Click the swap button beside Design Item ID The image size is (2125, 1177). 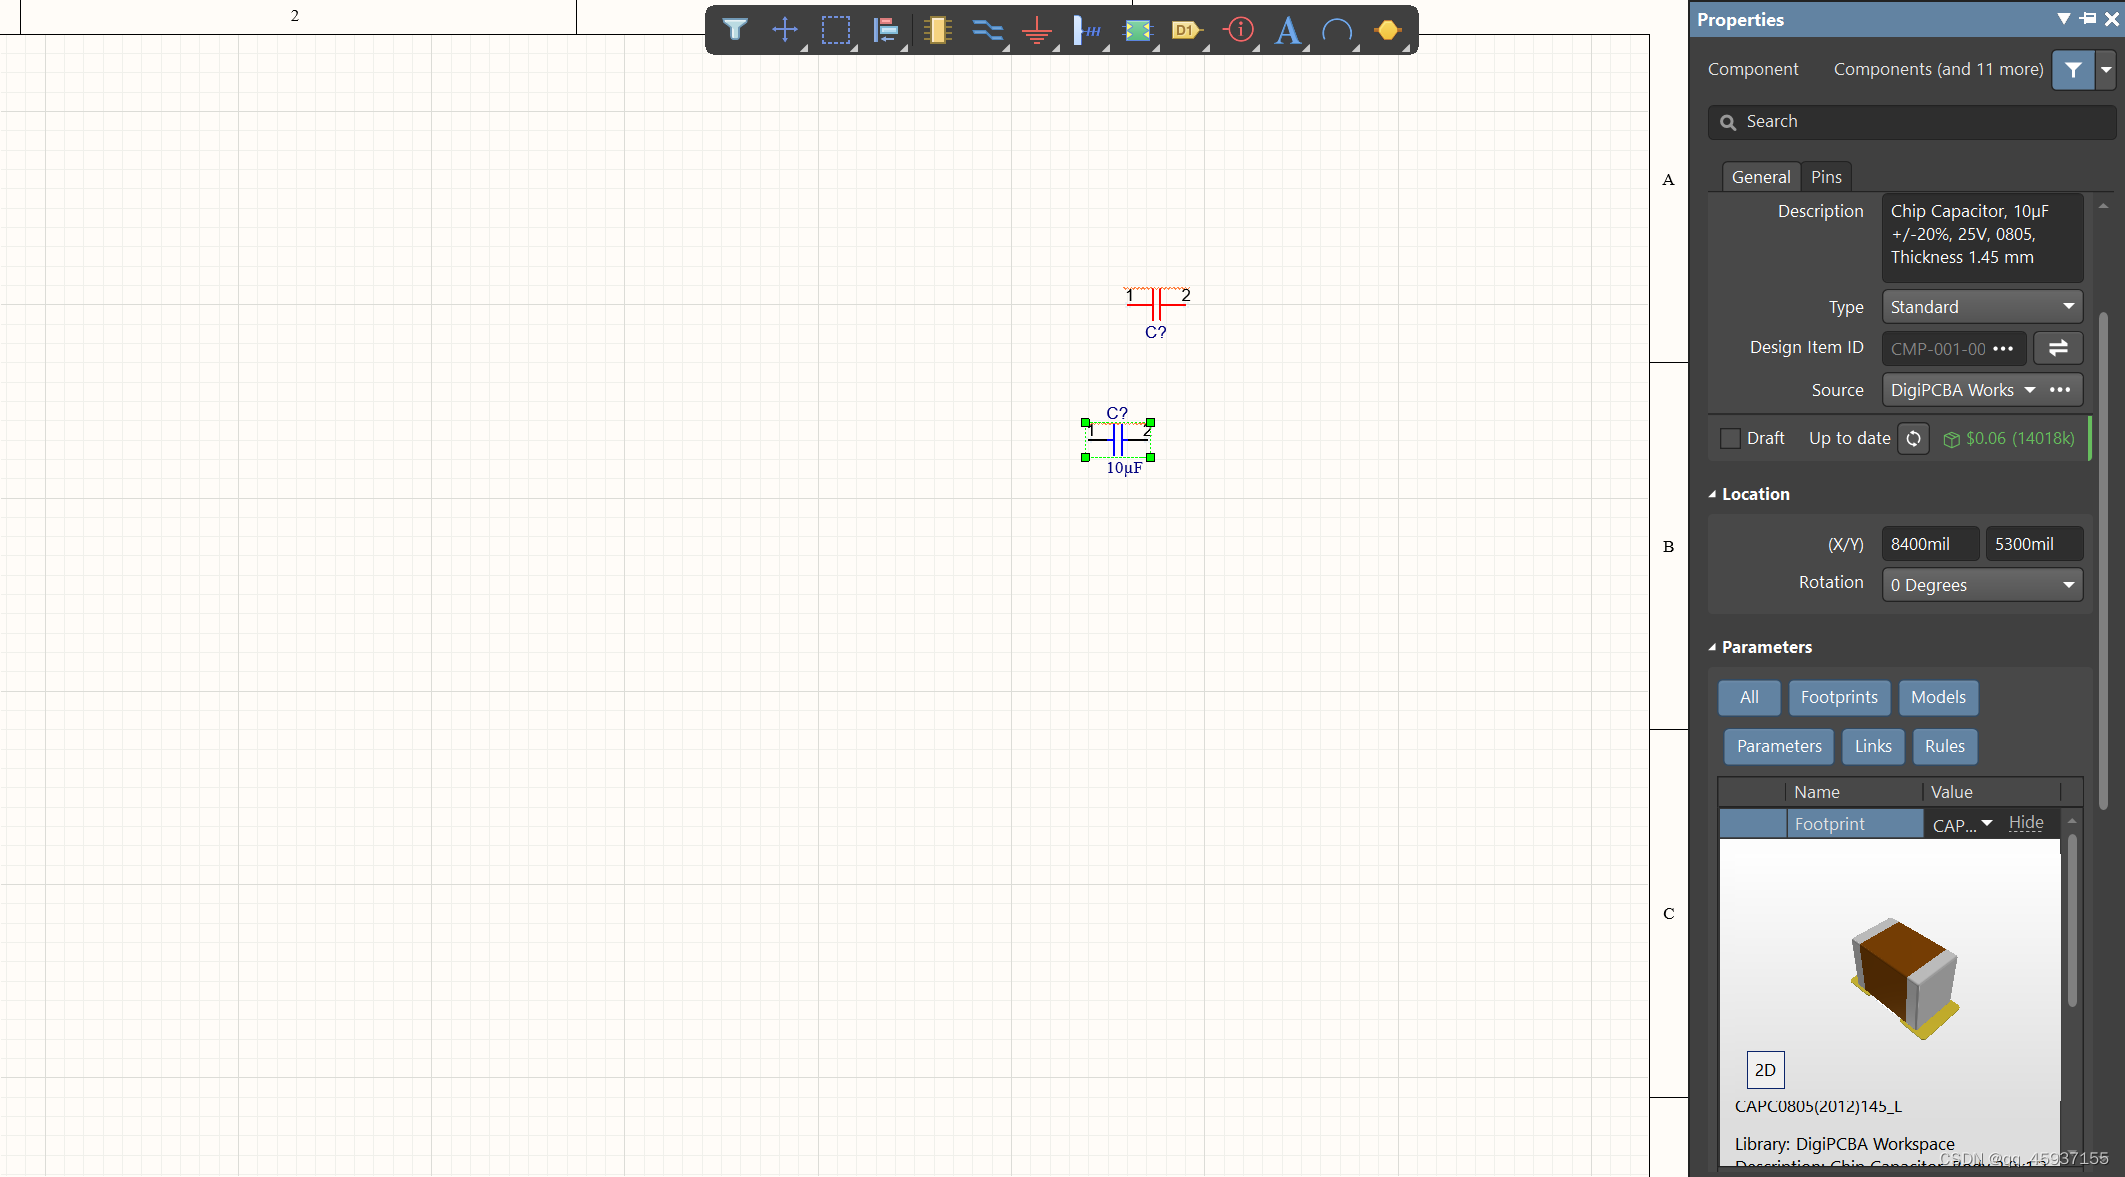[2058, 348]
